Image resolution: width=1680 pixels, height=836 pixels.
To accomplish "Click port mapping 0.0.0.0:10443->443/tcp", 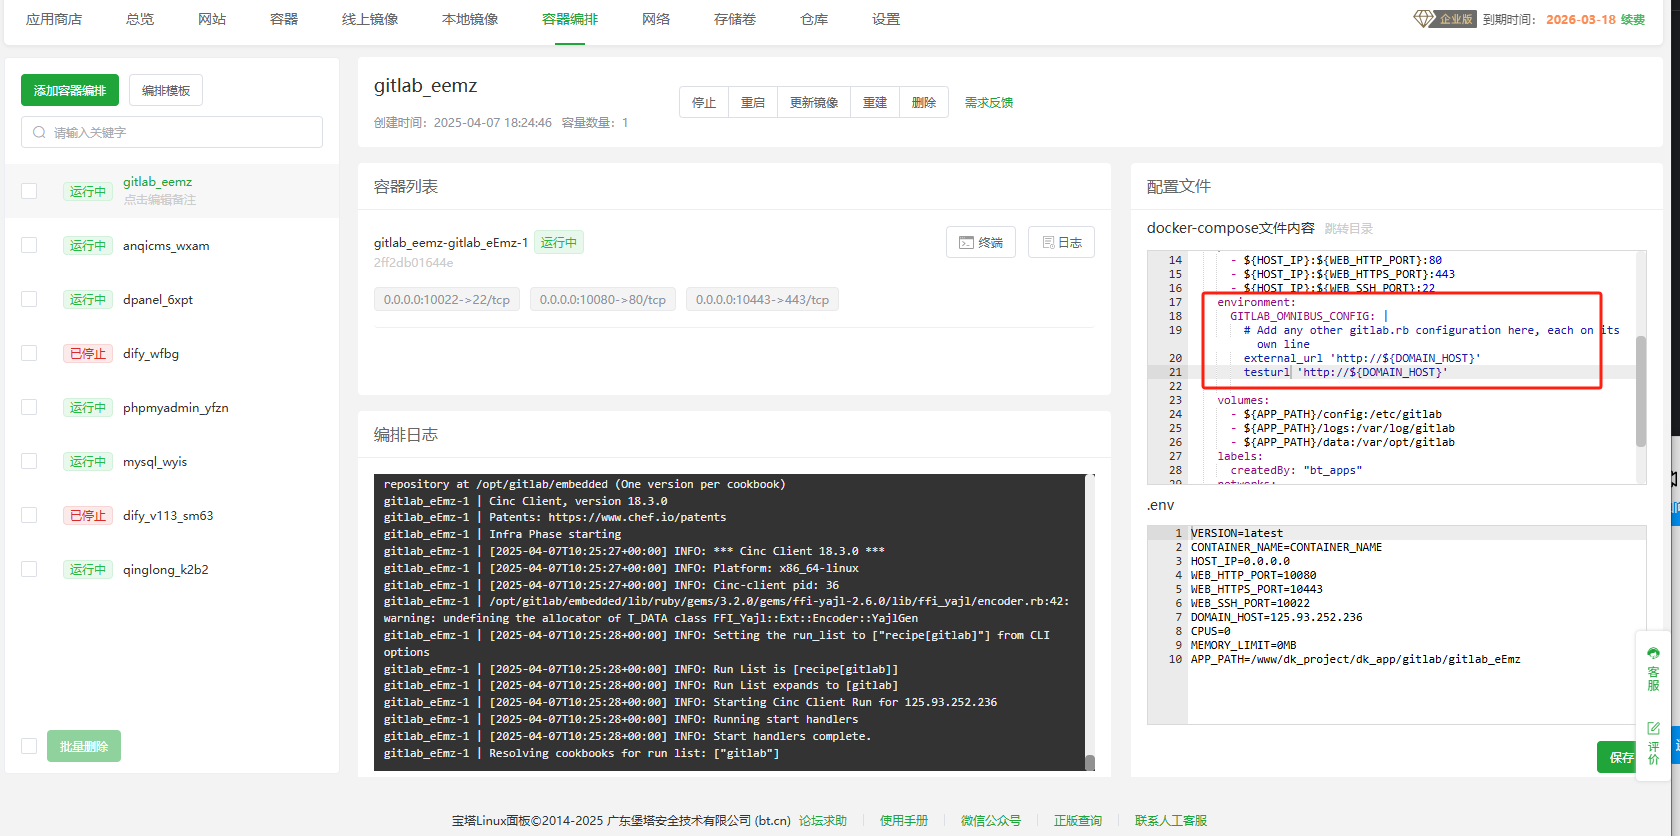I will click(763, 299).
